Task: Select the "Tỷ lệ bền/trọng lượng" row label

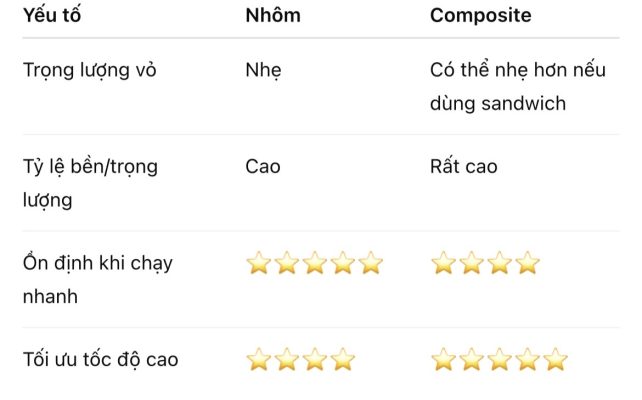Action: pos(90,183)
